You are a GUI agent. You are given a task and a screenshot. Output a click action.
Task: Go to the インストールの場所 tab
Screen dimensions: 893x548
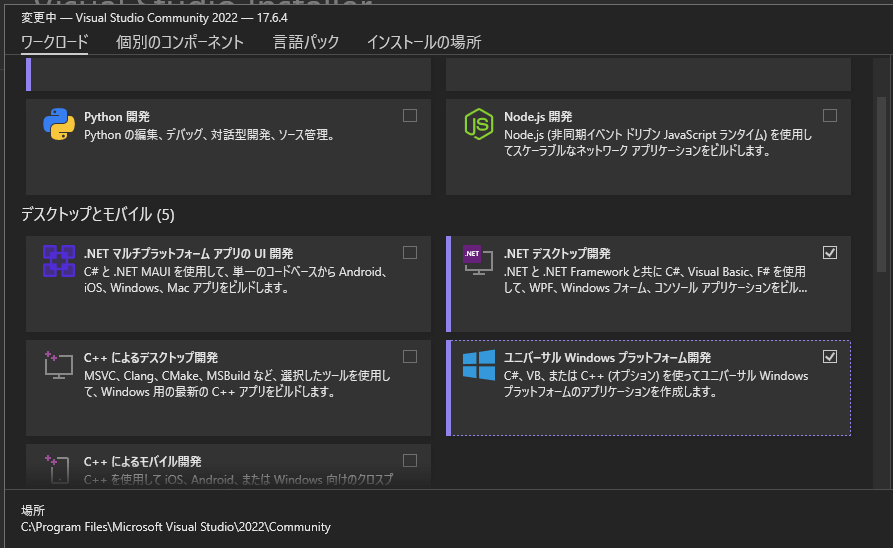coord(424,42)
